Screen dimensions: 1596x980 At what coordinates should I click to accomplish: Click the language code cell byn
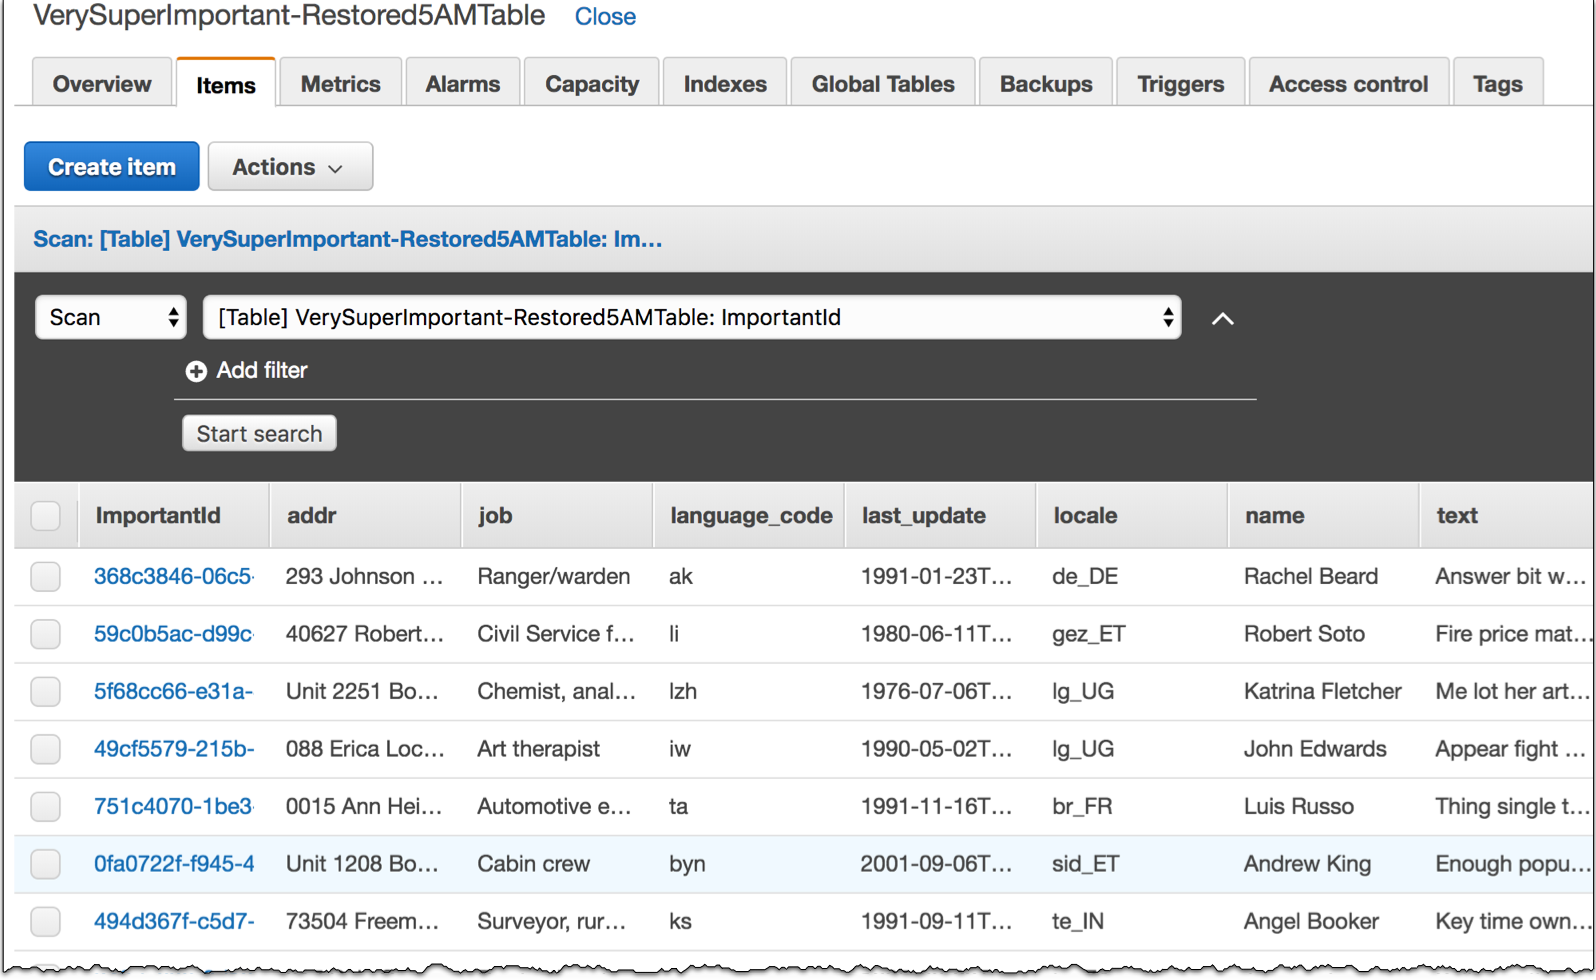point(687,864)
